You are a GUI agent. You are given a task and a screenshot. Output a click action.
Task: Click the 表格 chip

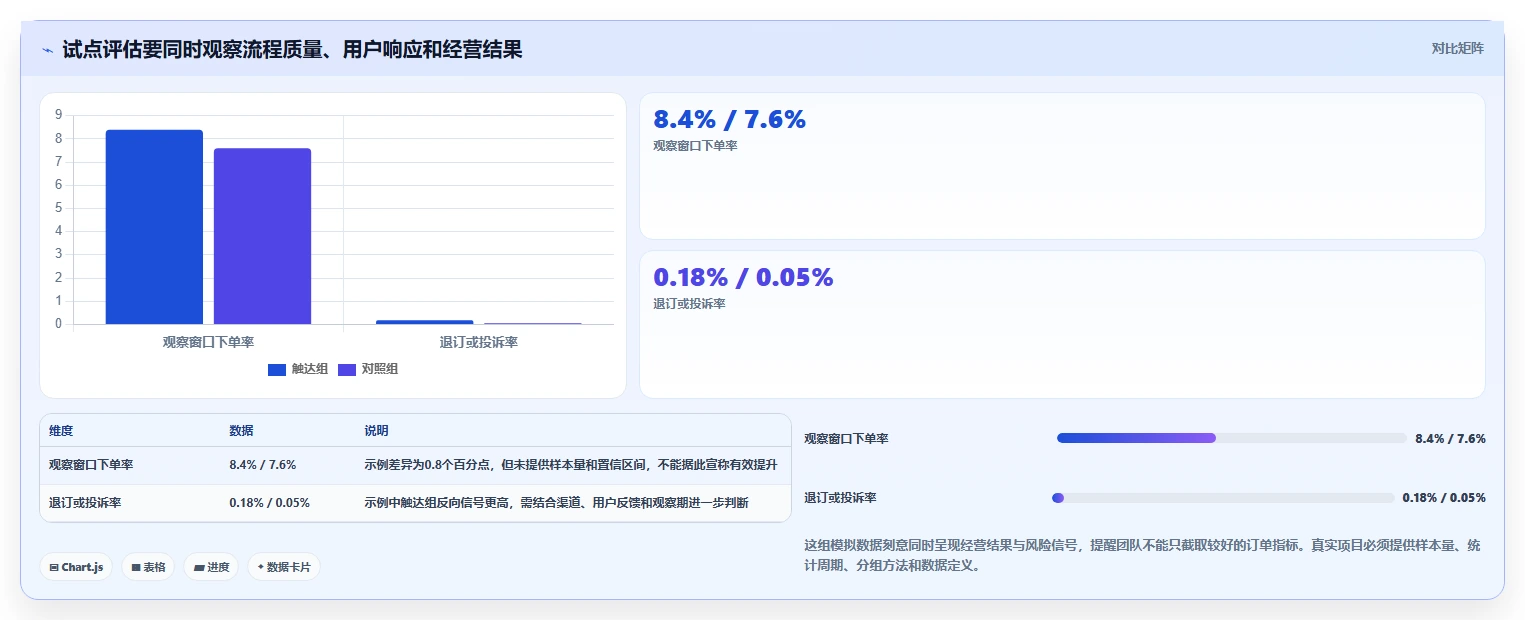pos(148,567)
